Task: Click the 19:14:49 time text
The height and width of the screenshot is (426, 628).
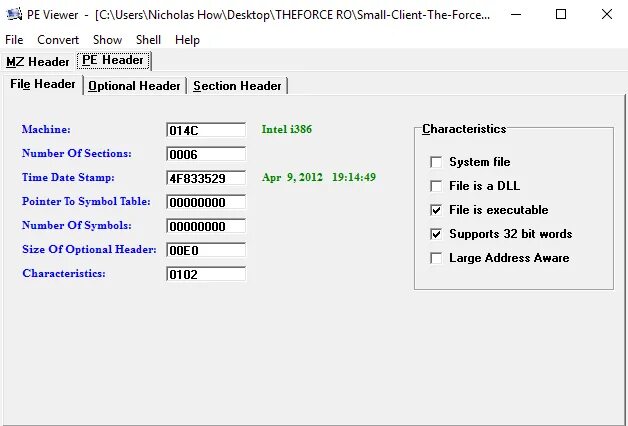Action: (x=354, y=177)
